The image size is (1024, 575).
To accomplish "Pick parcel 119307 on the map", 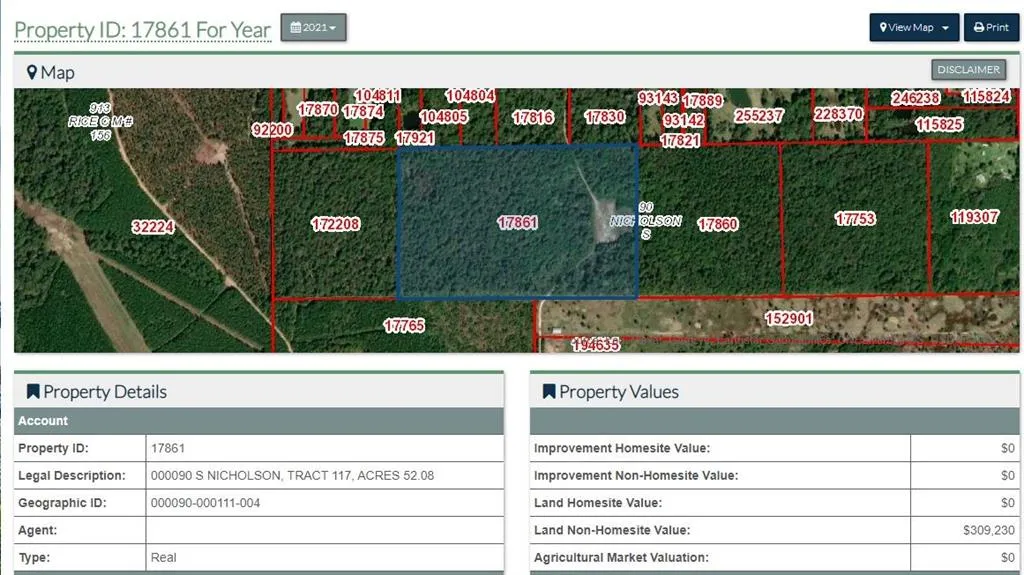I will click(x=974, y=217).
